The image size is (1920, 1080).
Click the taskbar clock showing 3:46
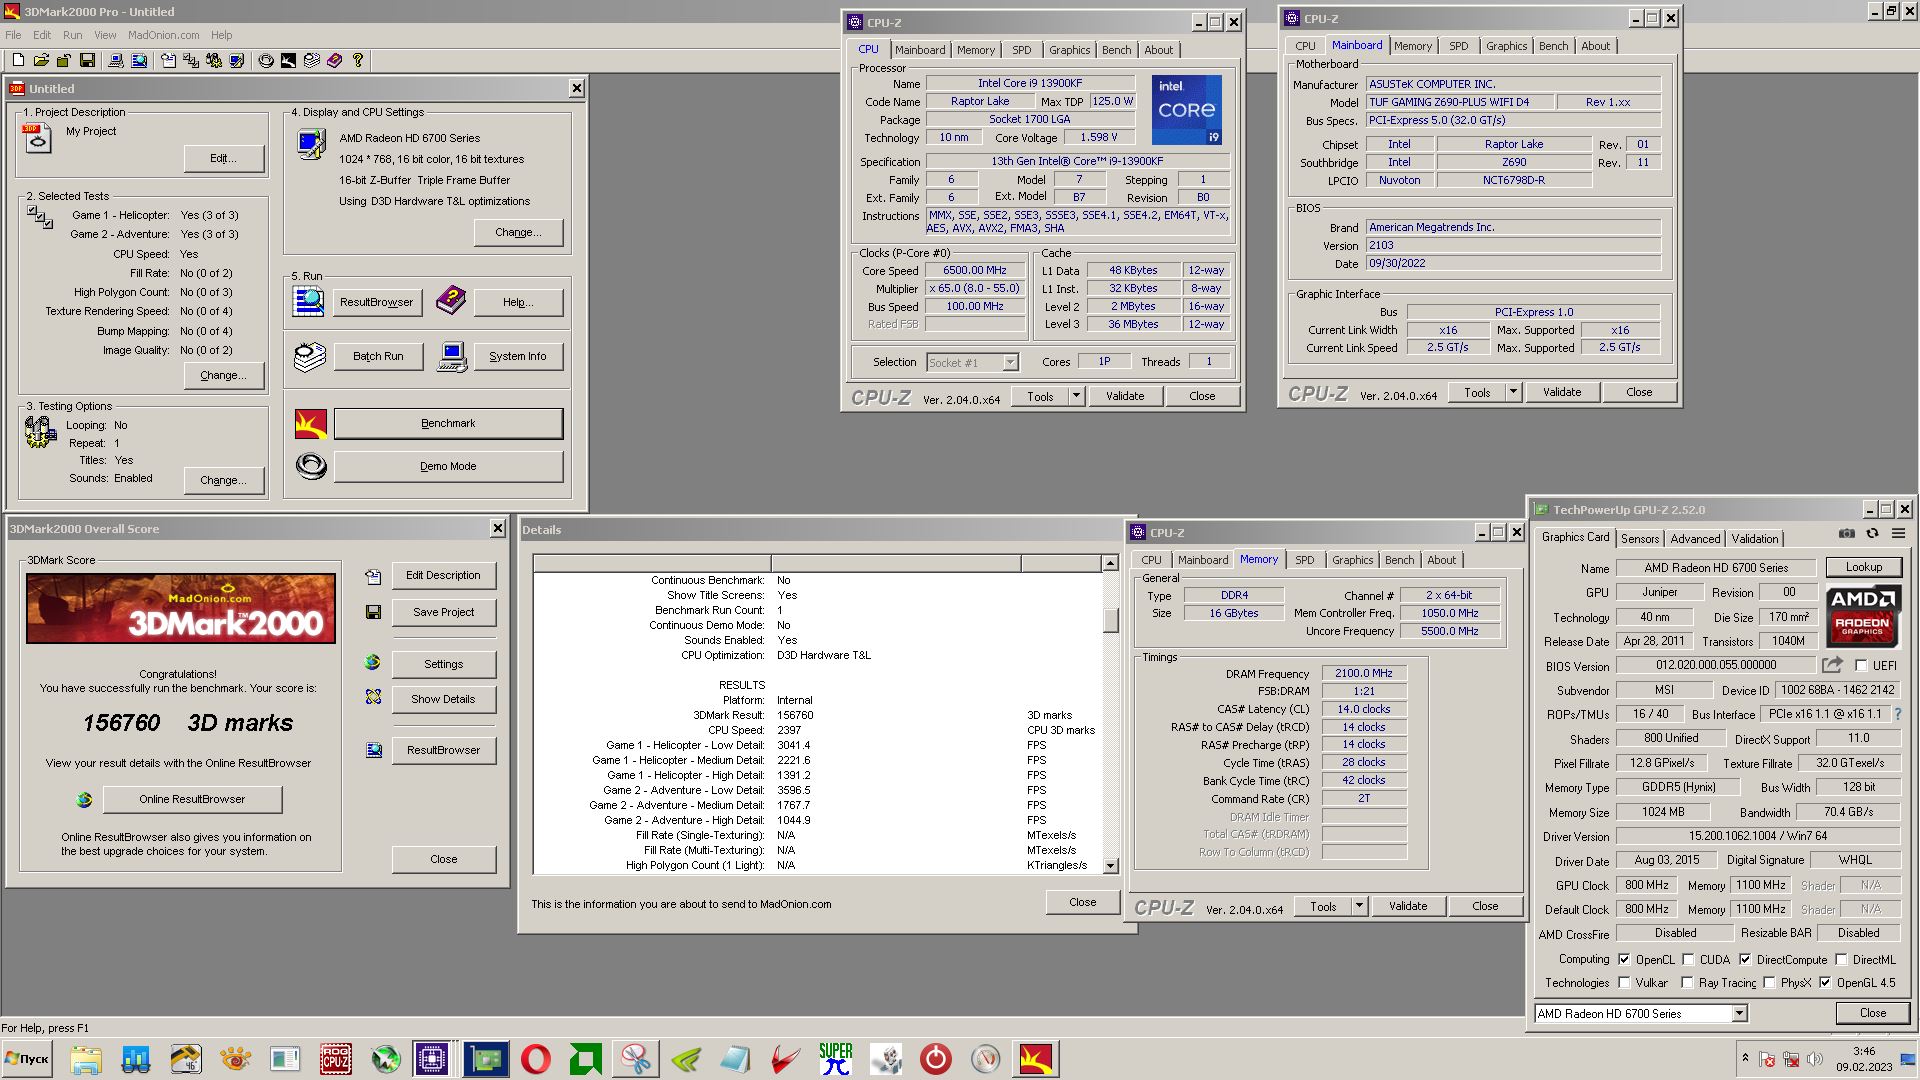point(1863,1051)
